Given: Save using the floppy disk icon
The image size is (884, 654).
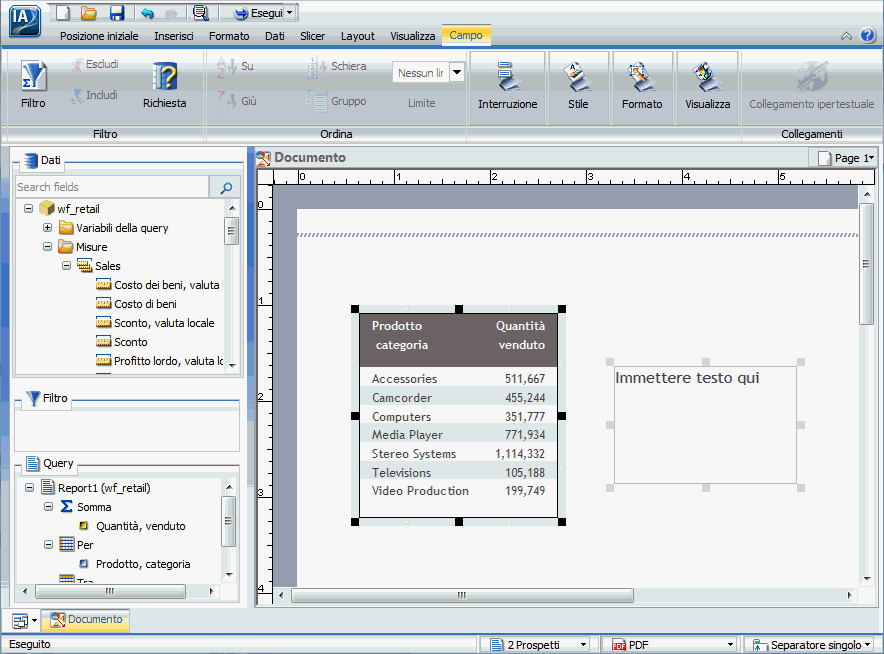Looking at the screenshot, I should (117, 12).
